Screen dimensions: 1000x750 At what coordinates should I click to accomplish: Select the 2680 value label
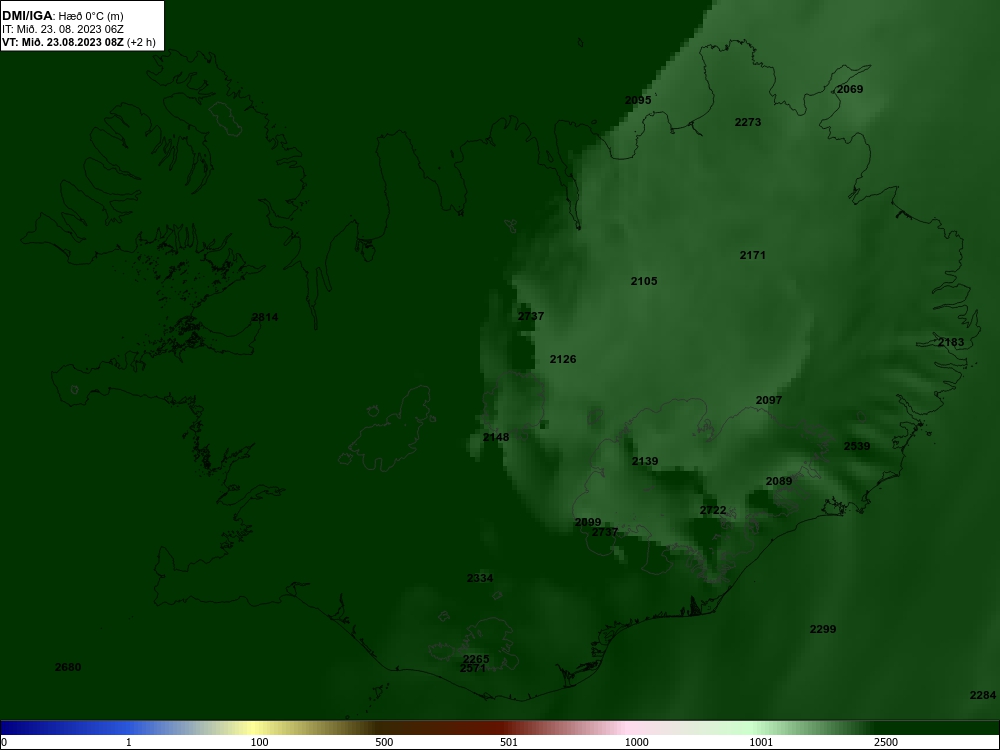[68, 667]
